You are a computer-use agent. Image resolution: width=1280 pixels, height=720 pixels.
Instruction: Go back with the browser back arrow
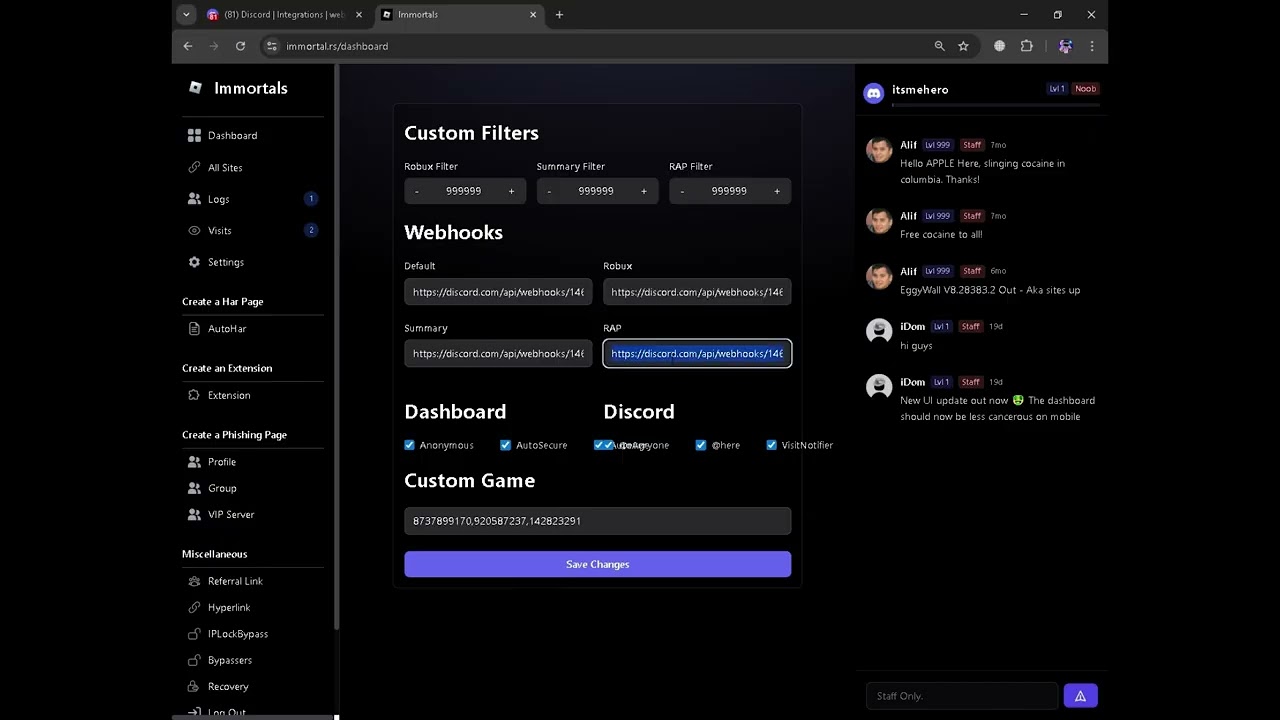pyautogui.click(x=188, y=46)
